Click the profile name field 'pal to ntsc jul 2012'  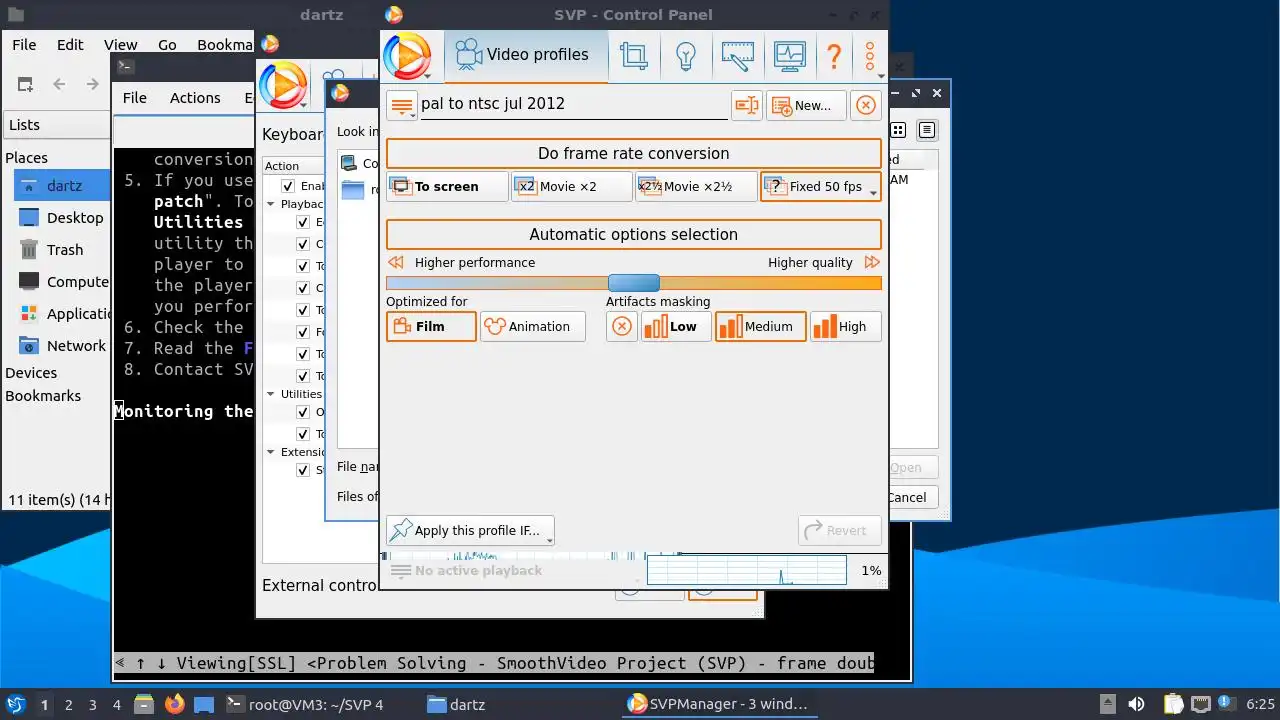tap(573, 104)
